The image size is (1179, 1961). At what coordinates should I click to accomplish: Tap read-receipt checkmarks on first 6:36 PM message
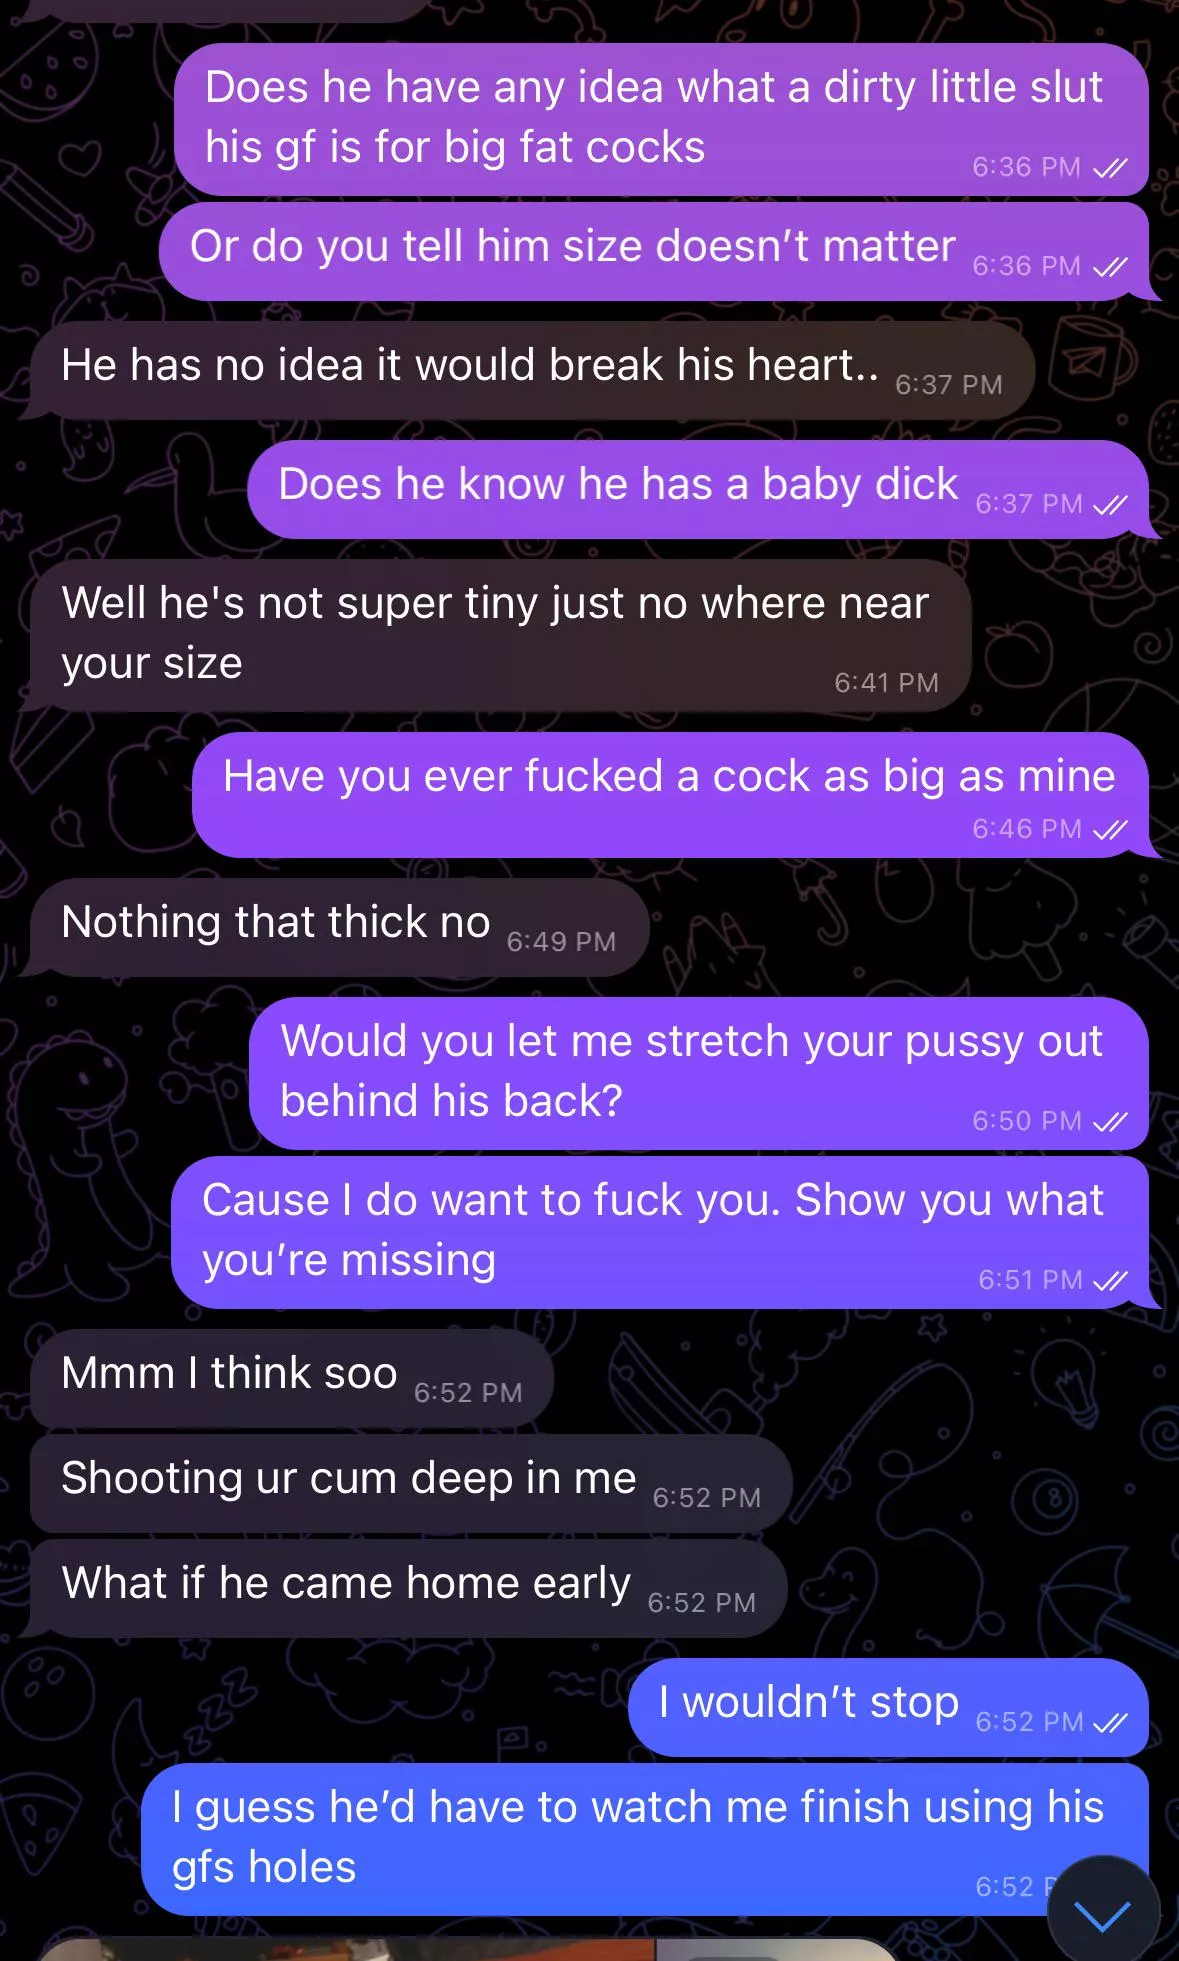pyautogui.click(x=1110, y=168)
